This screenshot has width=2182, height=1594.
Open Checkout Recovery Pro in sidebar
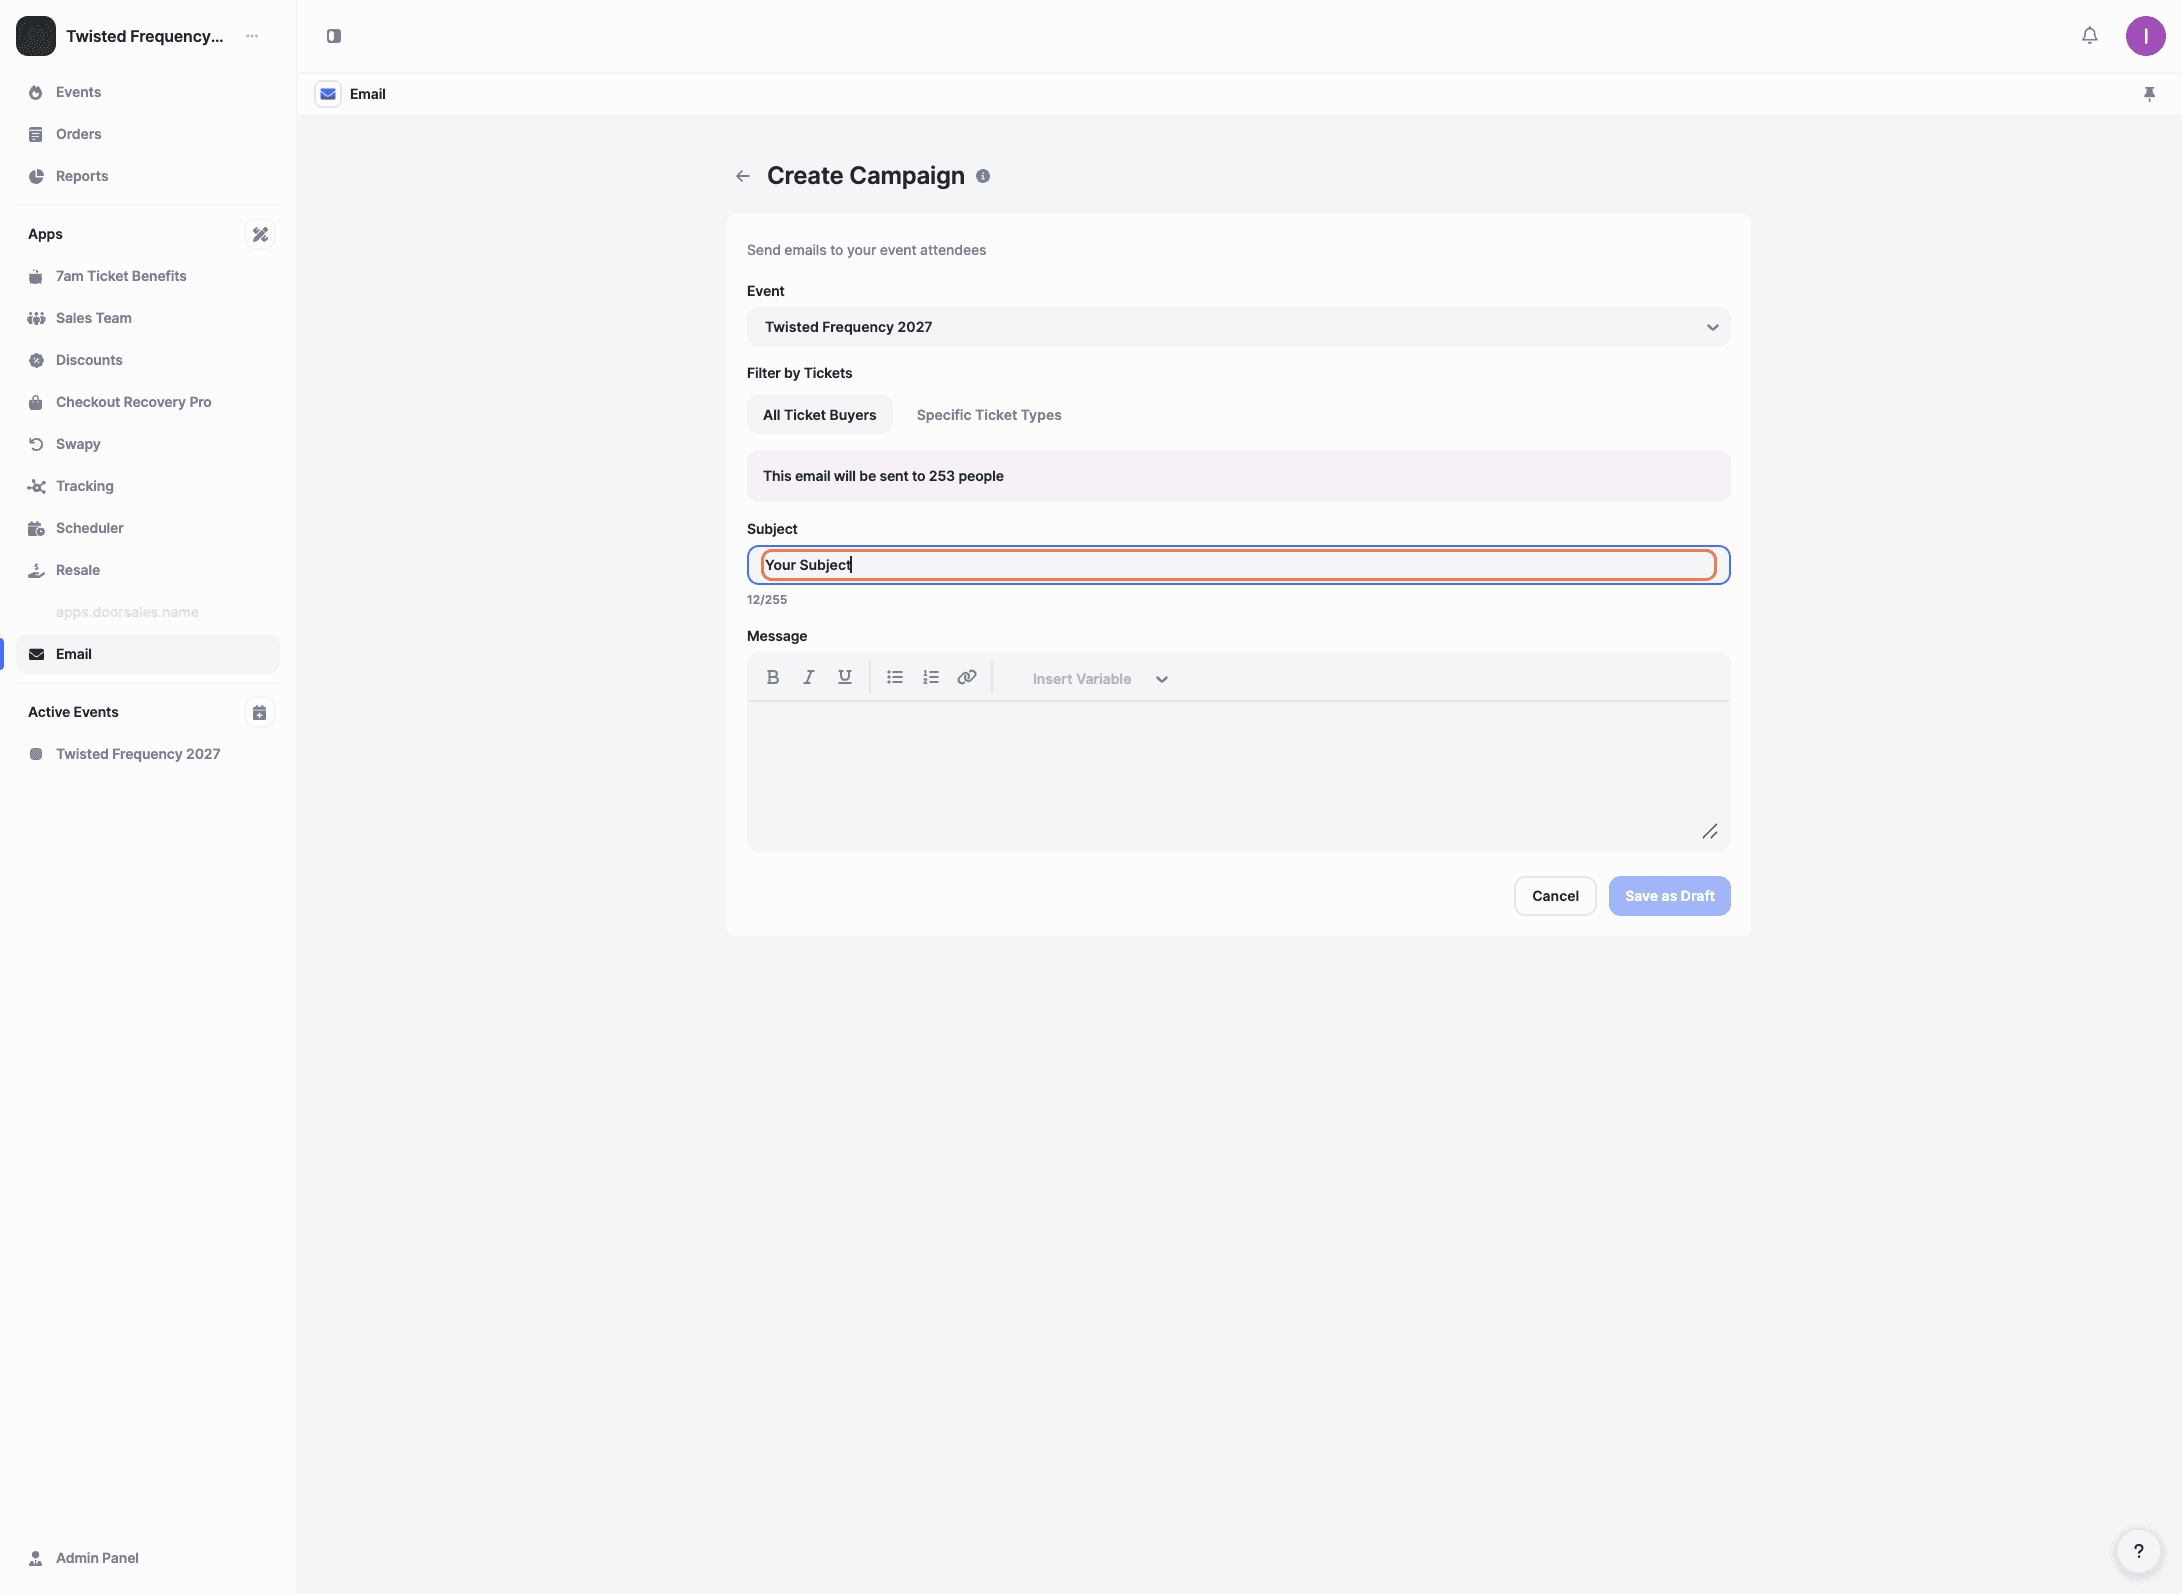pos(133,402)
